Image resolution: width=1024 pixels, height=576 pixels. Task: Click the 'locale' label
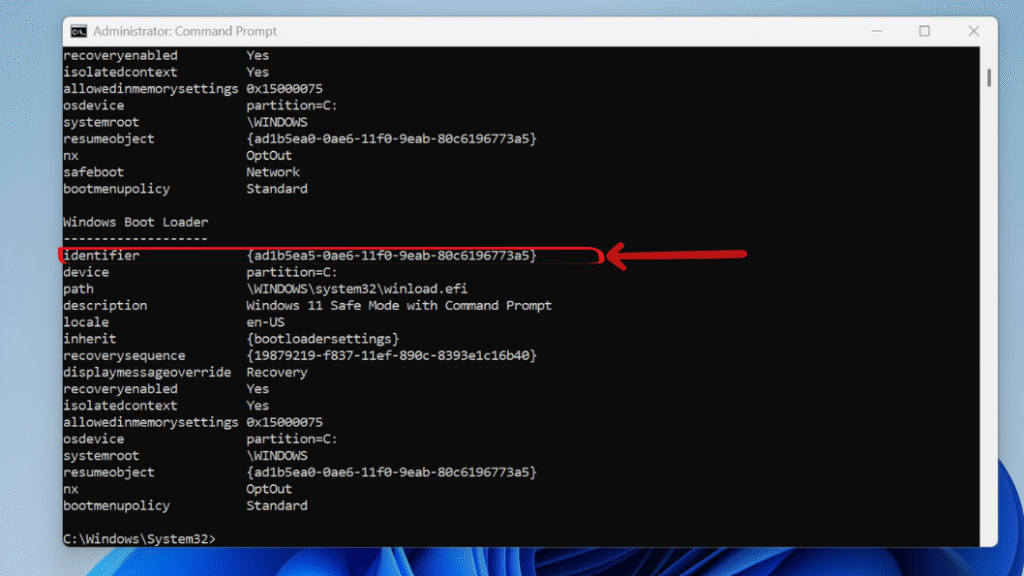(x=86, y=323)
